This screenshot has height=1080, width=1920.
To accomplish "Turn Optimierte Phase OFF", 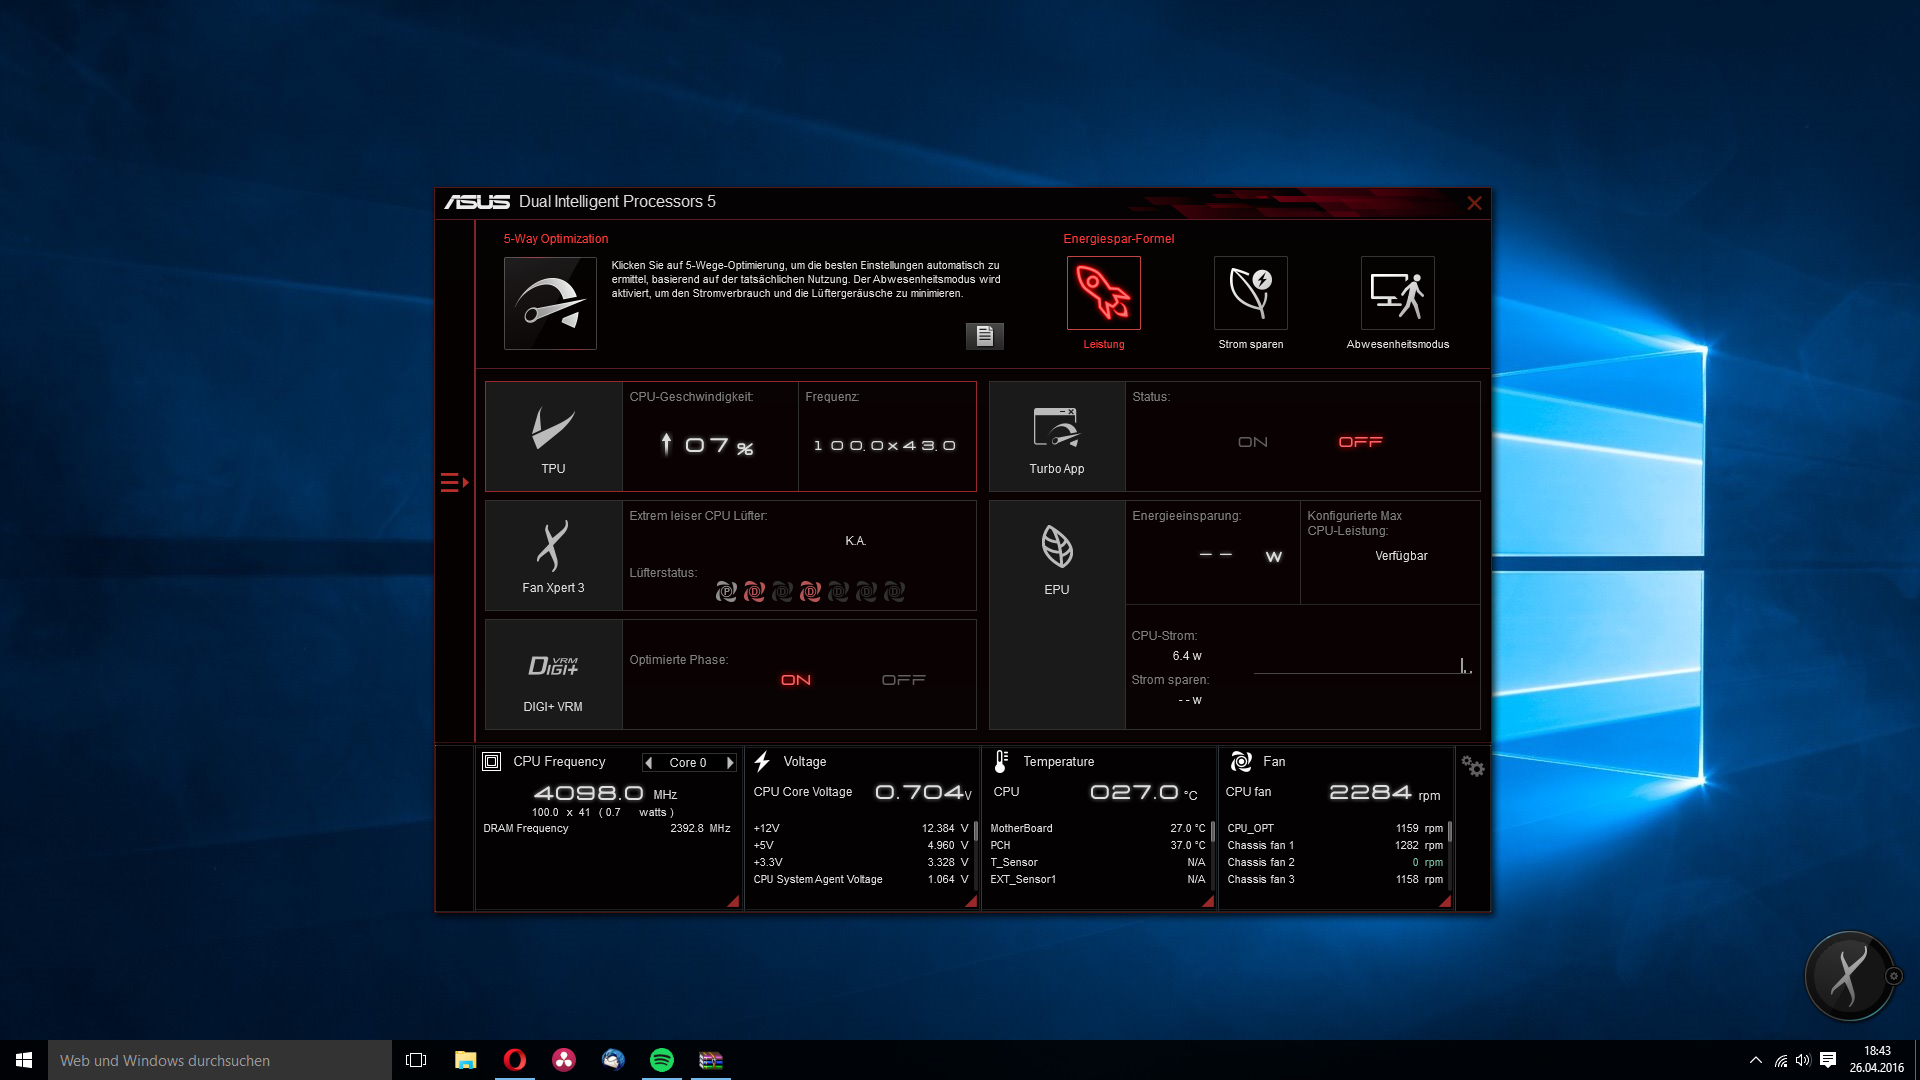I will click(903, 680).
